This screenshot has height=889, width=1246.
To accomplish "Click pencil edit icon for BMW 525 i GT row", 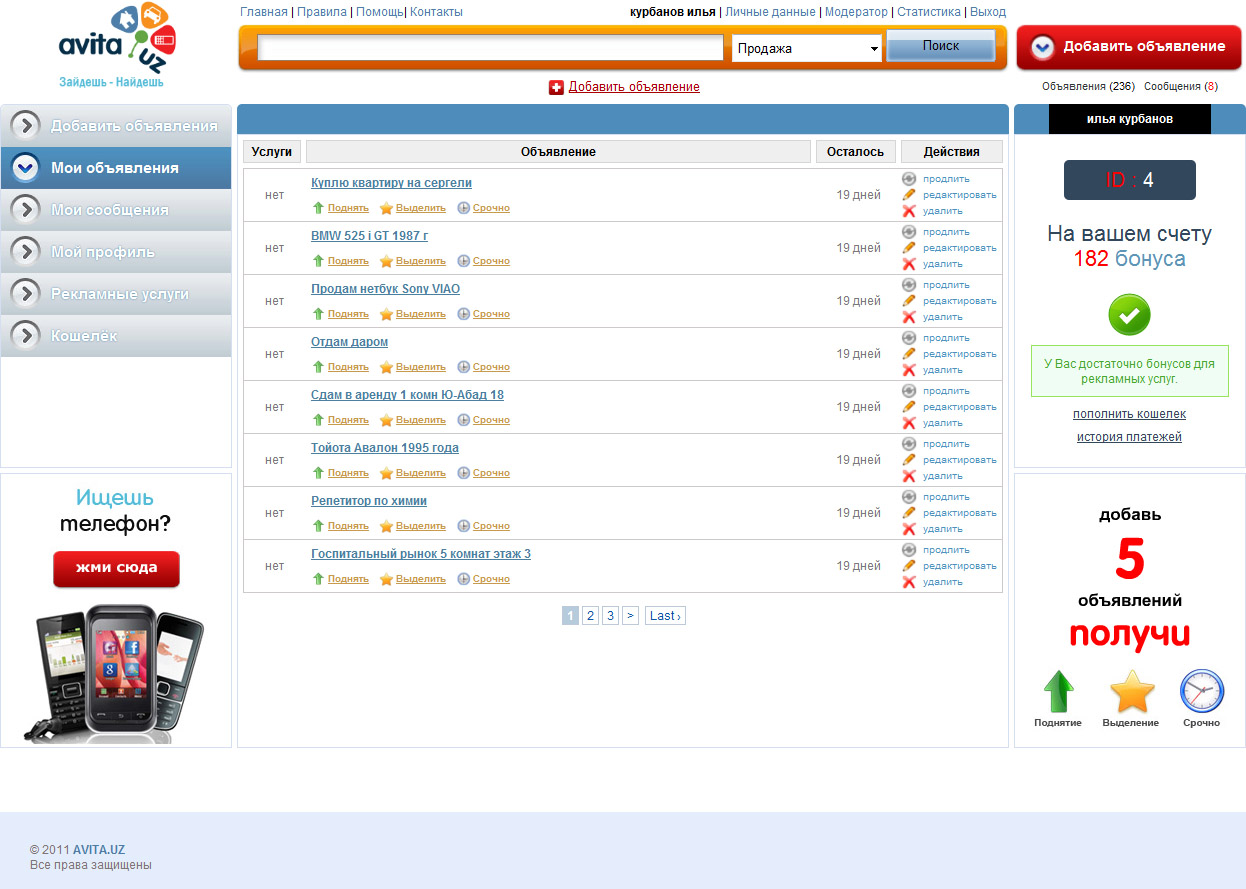I will click(x=909, y=248).
